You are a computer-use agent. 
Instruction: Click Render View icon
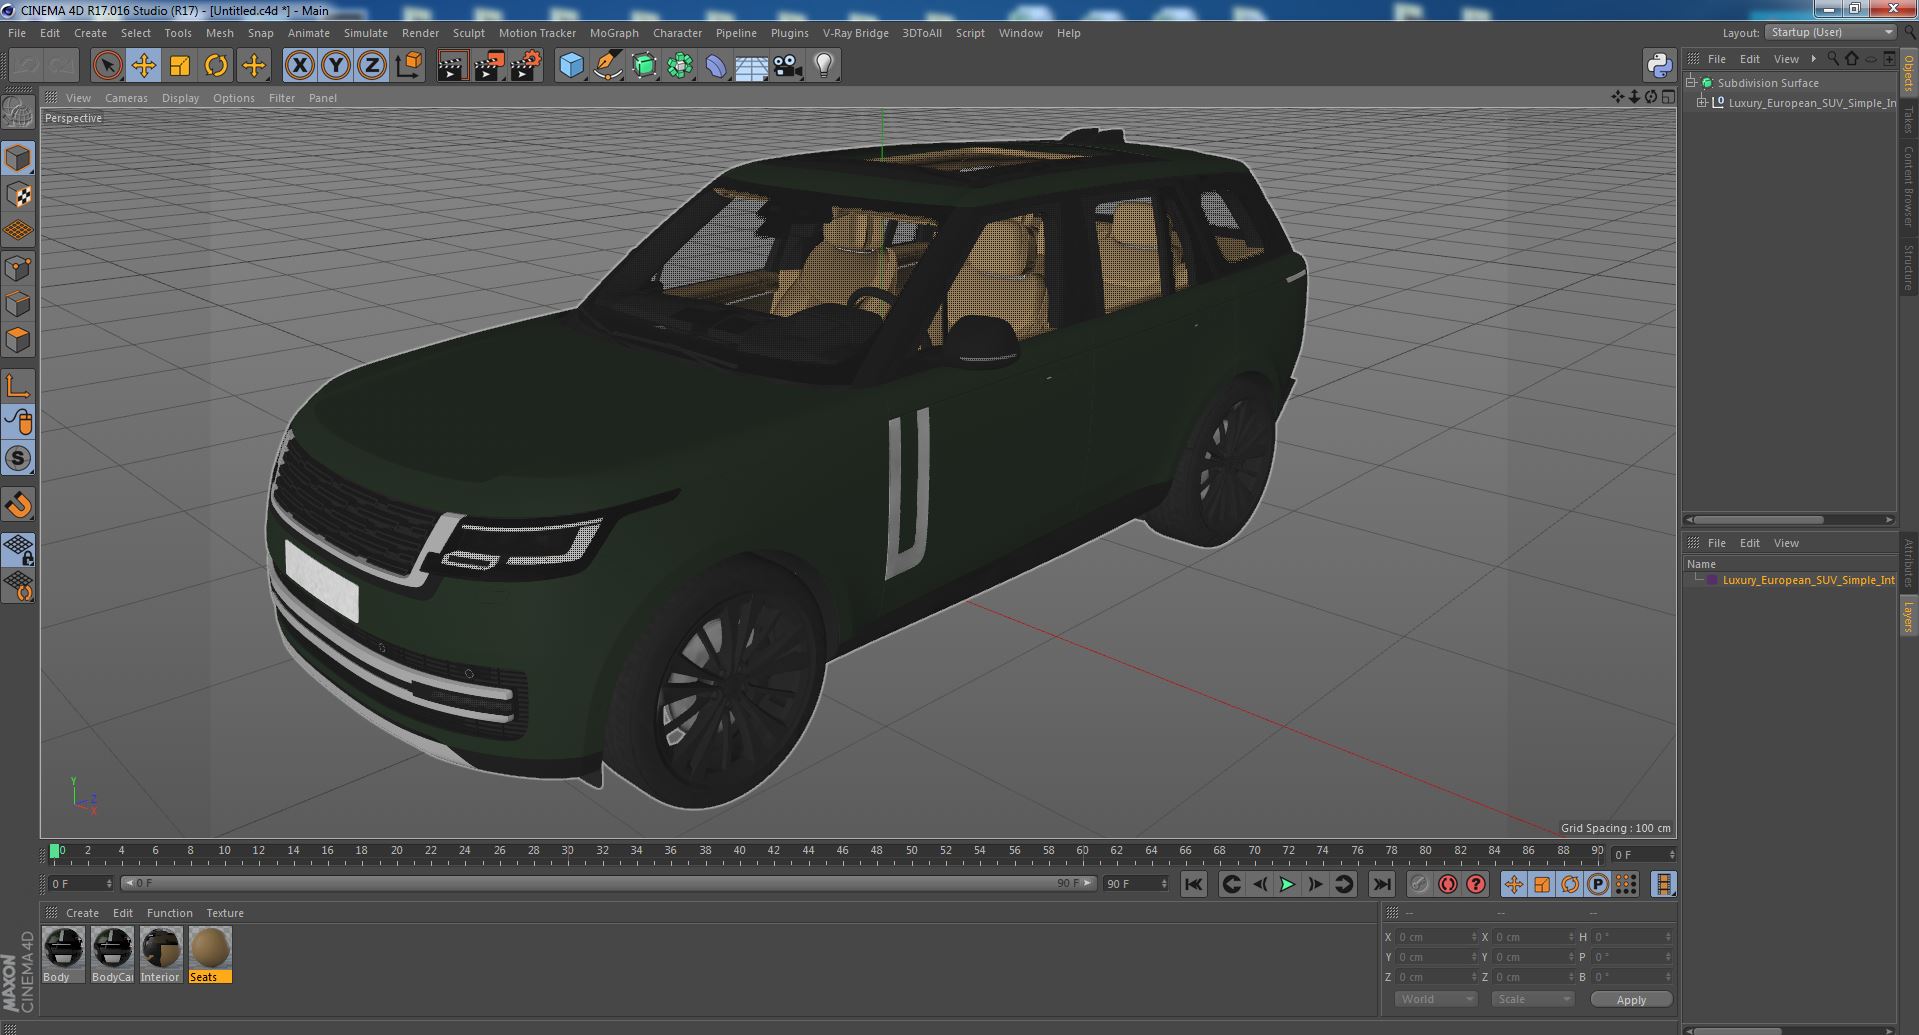[452, 66]
